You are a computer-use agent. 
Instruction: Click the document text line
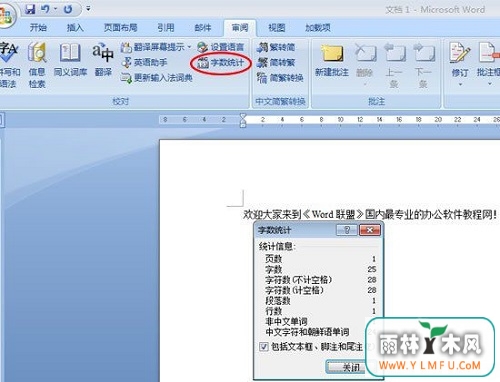[x=370, y=214]
